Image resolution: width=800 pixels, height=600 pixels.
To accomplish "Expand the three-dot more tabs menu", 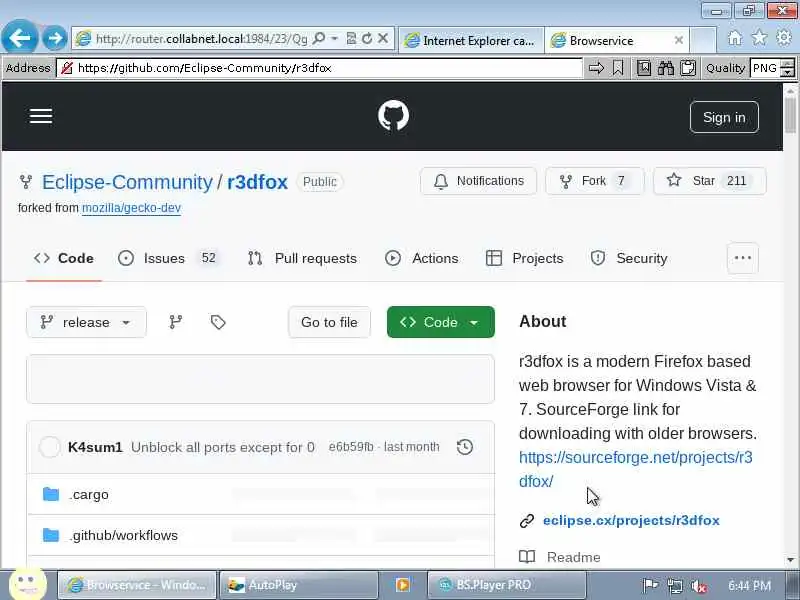I will tap(742, 258).
